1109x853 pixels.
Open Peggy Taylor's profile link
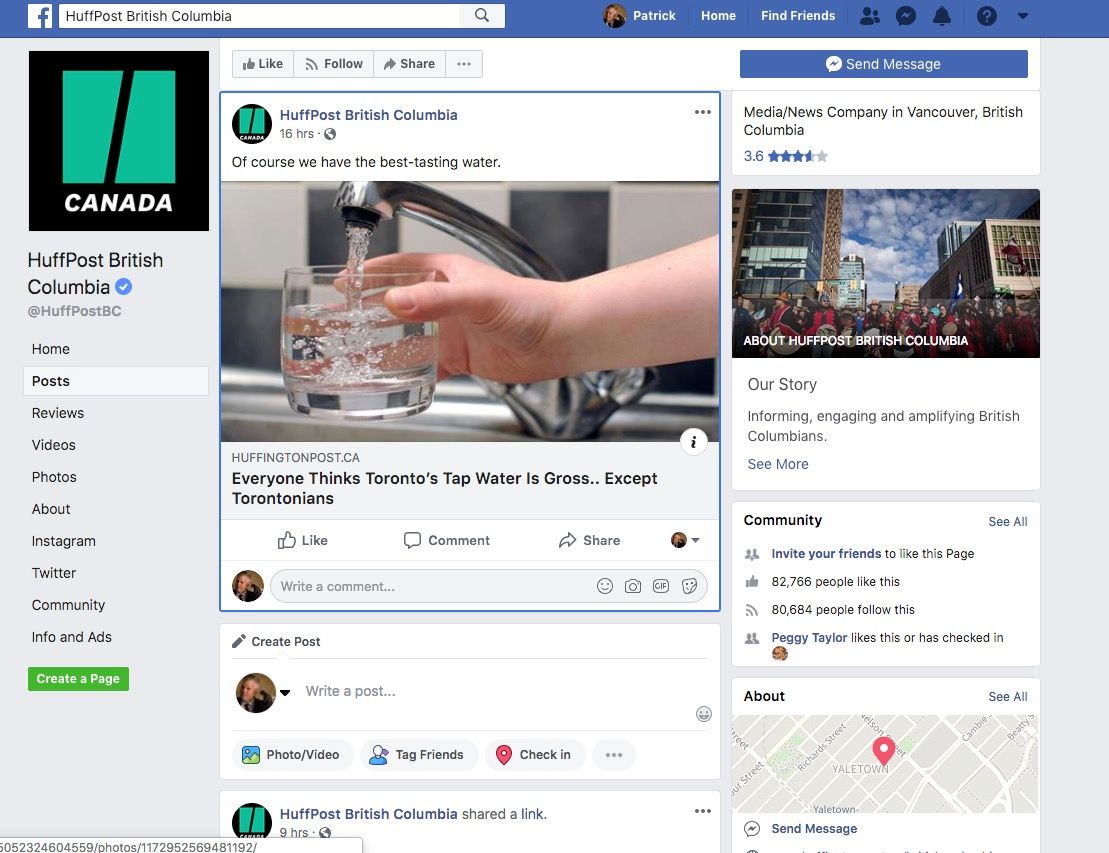pos(809,638)
